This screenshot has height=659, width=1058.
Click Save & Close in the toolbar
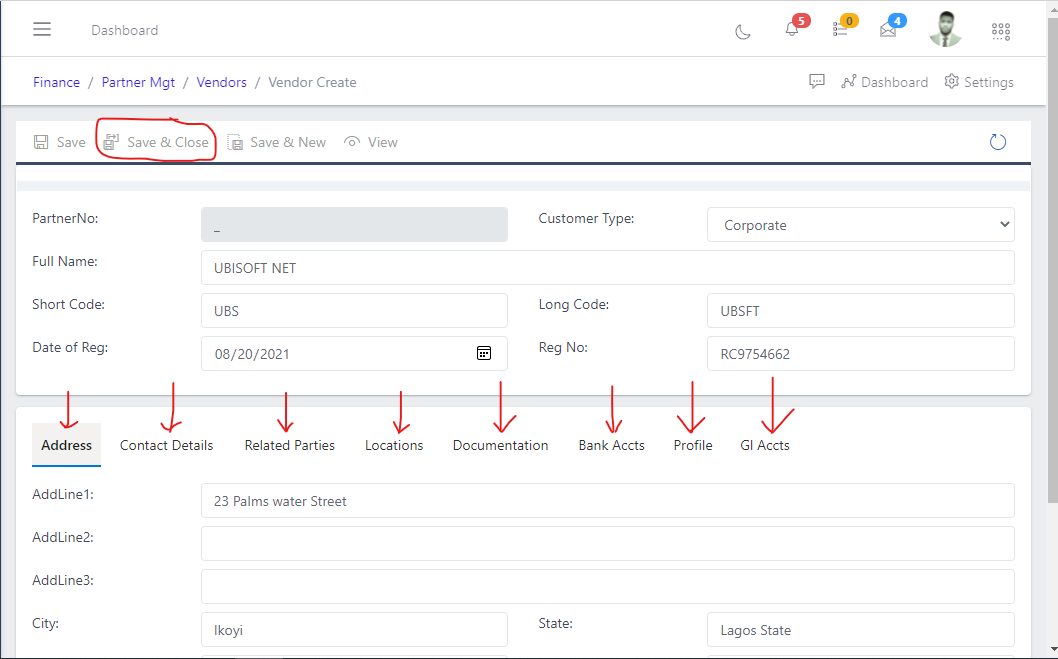[x=156, y=141]
